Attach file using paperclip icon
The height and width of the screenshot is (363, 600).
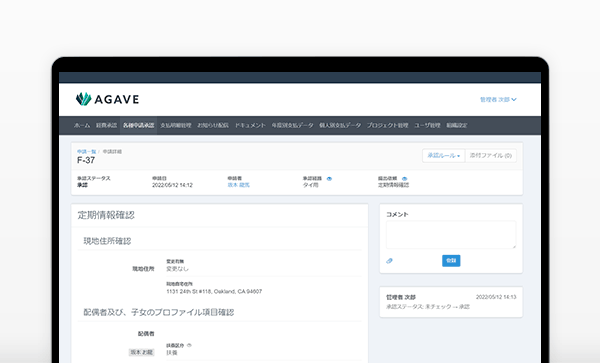[x=389, y=261]
